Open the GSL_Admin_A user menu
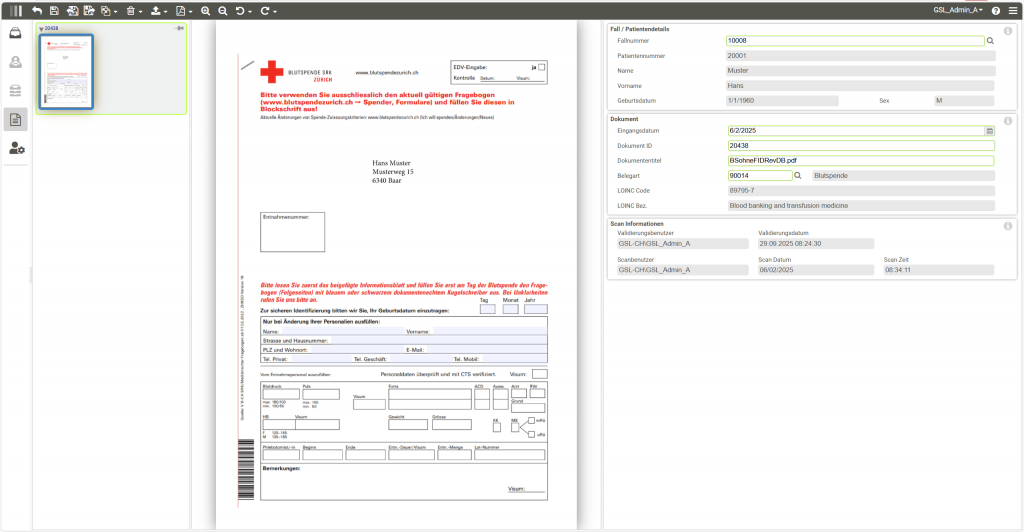Viewport: 1024px width, 532px height. (957, 10)
